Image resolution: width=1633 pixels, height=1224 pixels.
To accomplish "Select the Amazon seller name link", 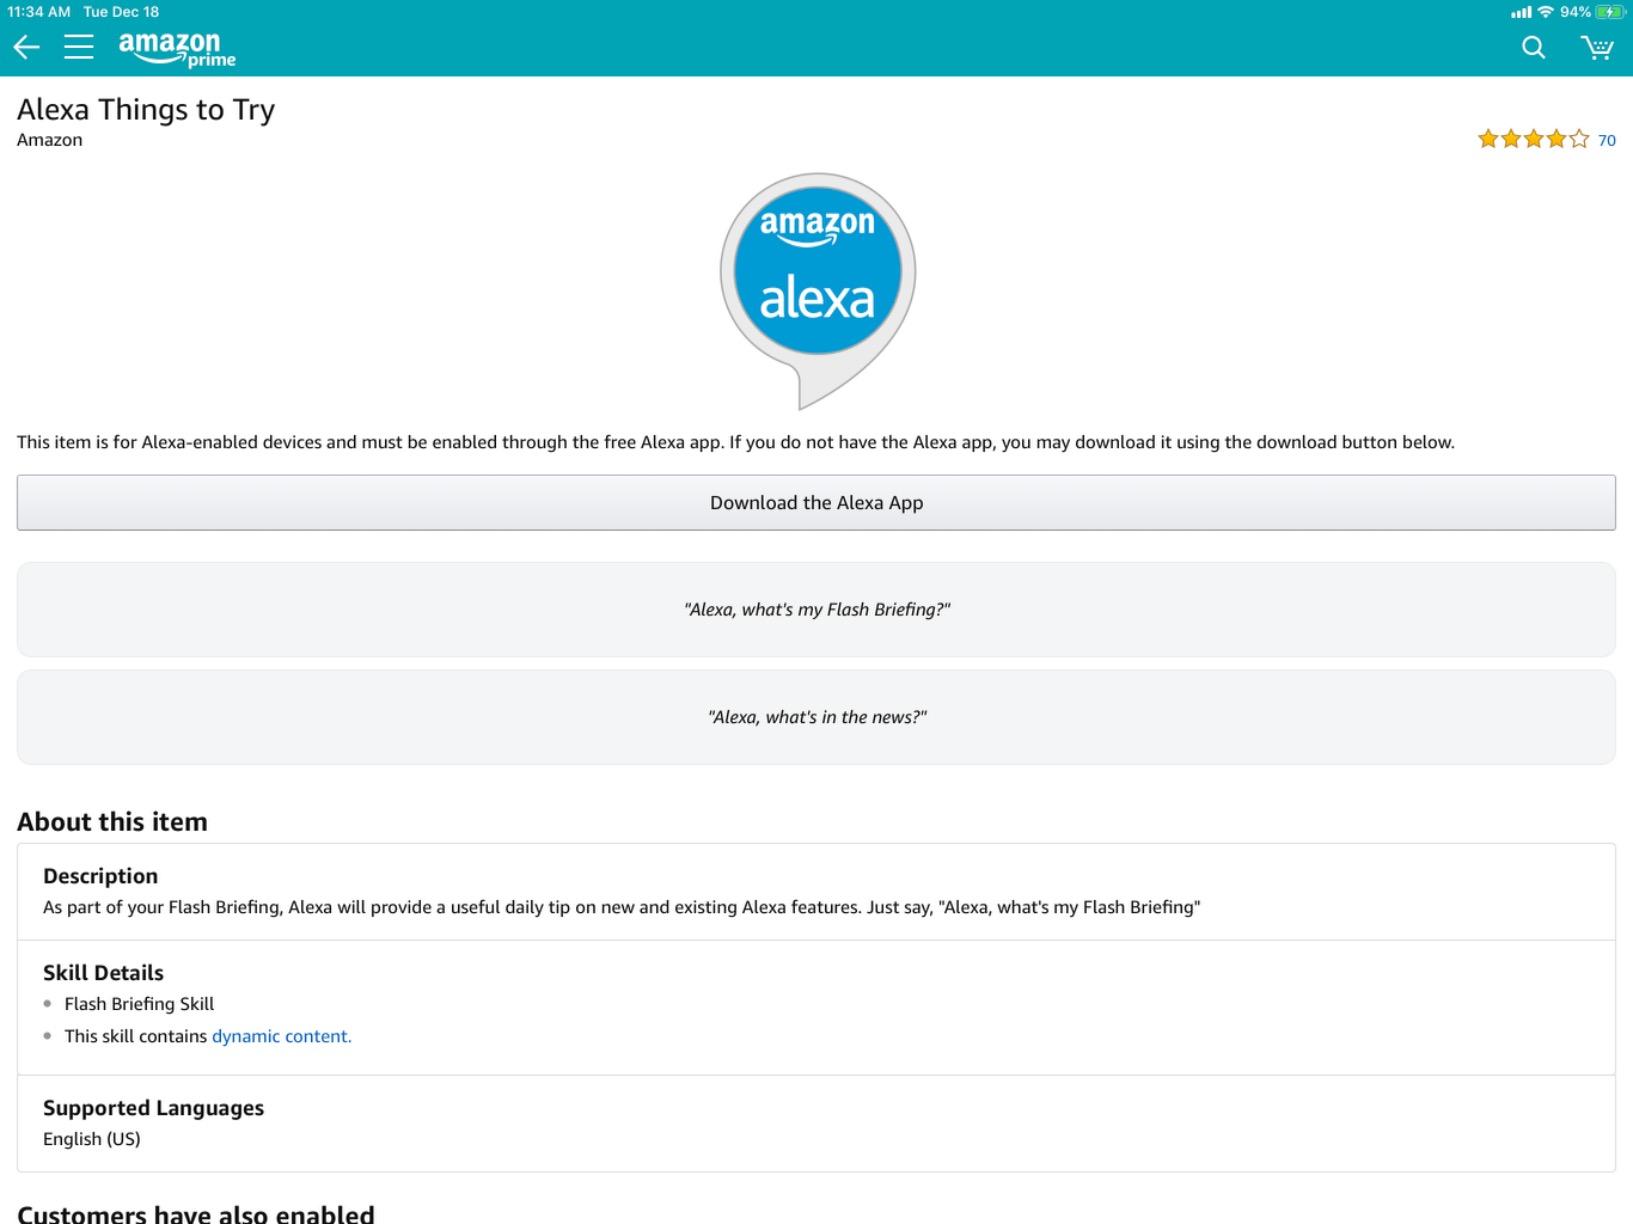I will 49,139.
